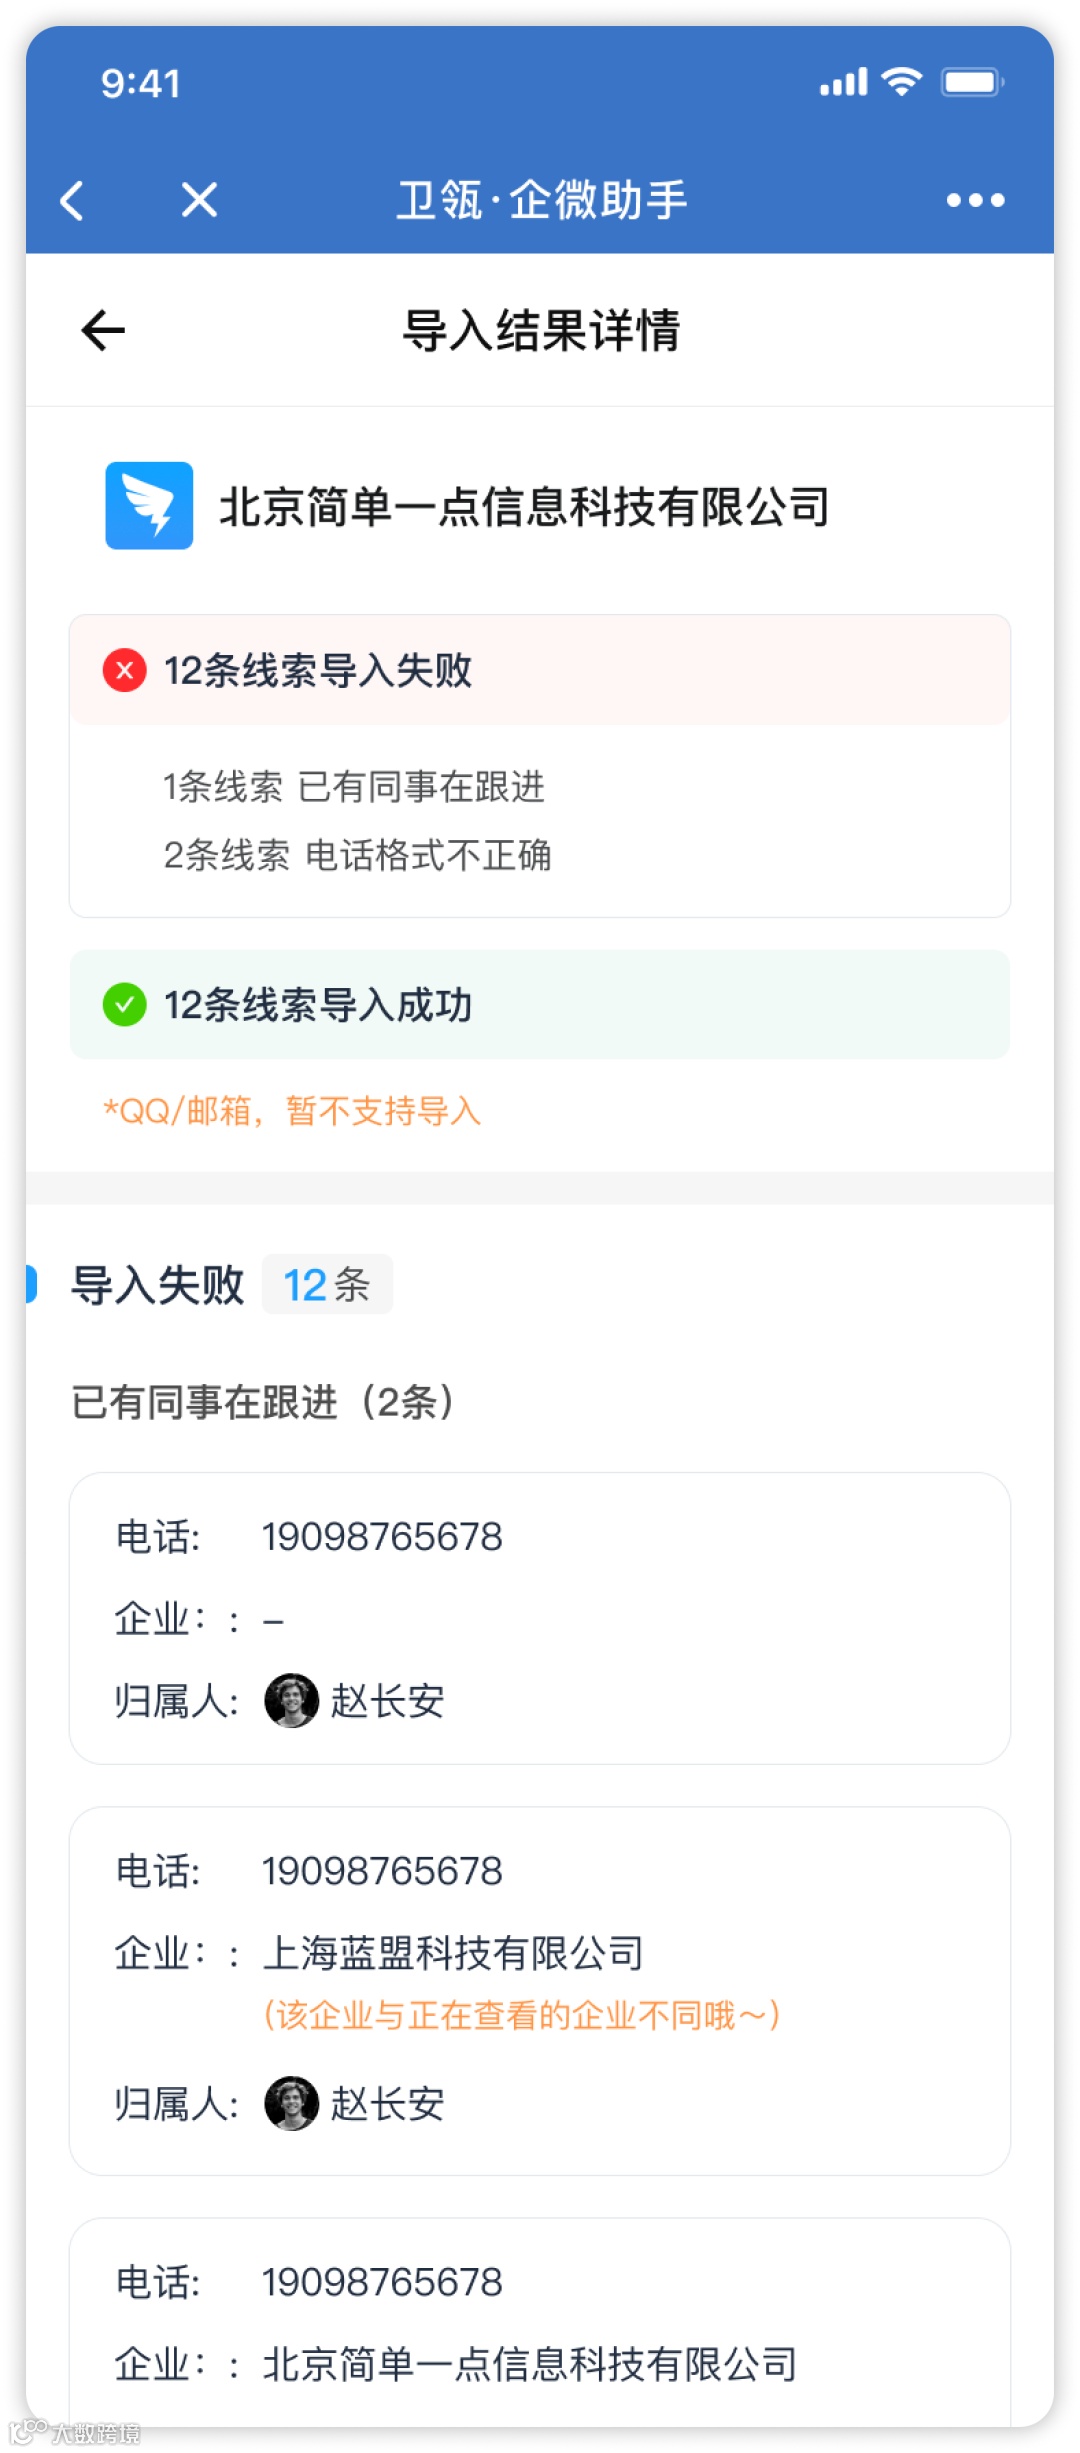
Task: Open the 已有同事在跟进（2条）section
Action: 262,1402
